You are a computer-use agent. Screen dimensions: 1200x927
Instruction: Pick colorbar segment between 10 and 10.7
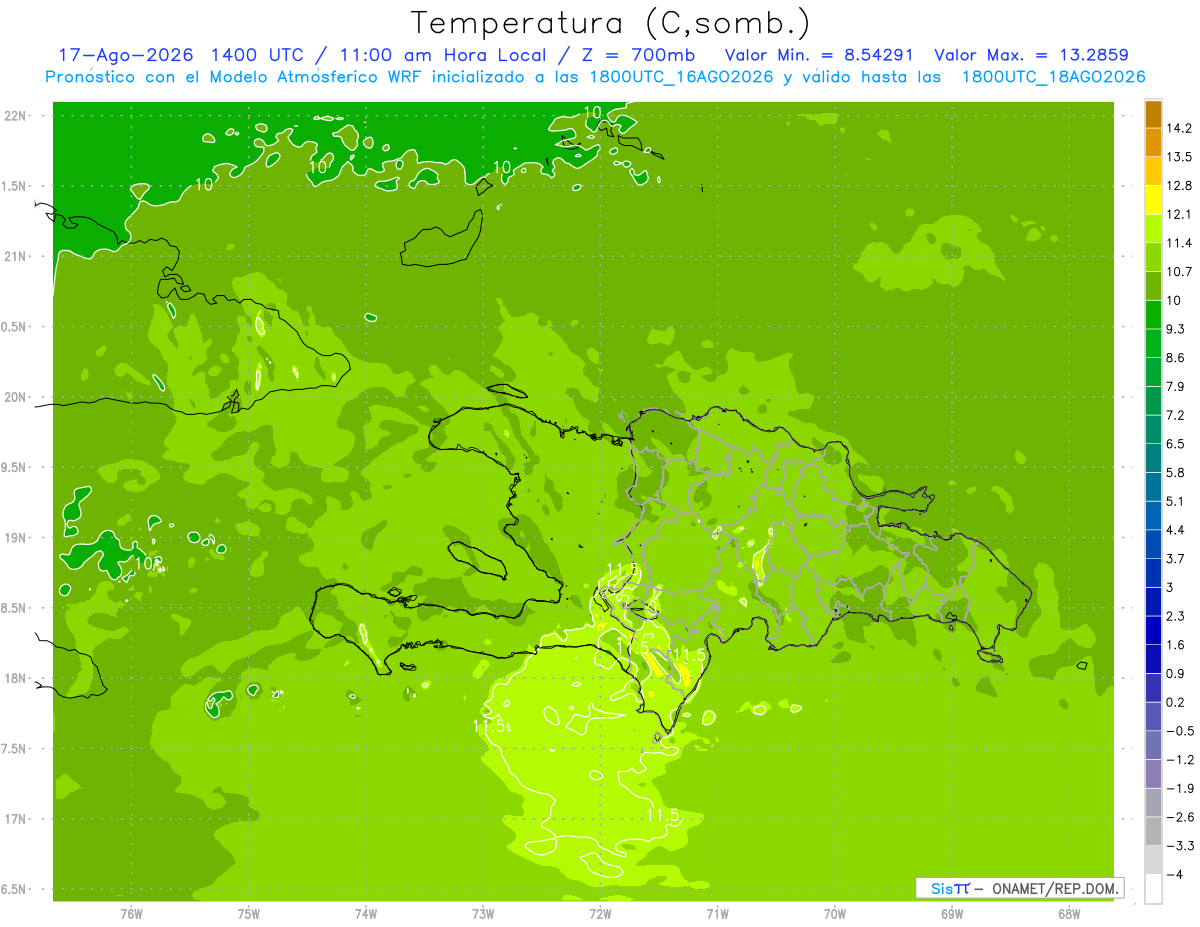1153,286
